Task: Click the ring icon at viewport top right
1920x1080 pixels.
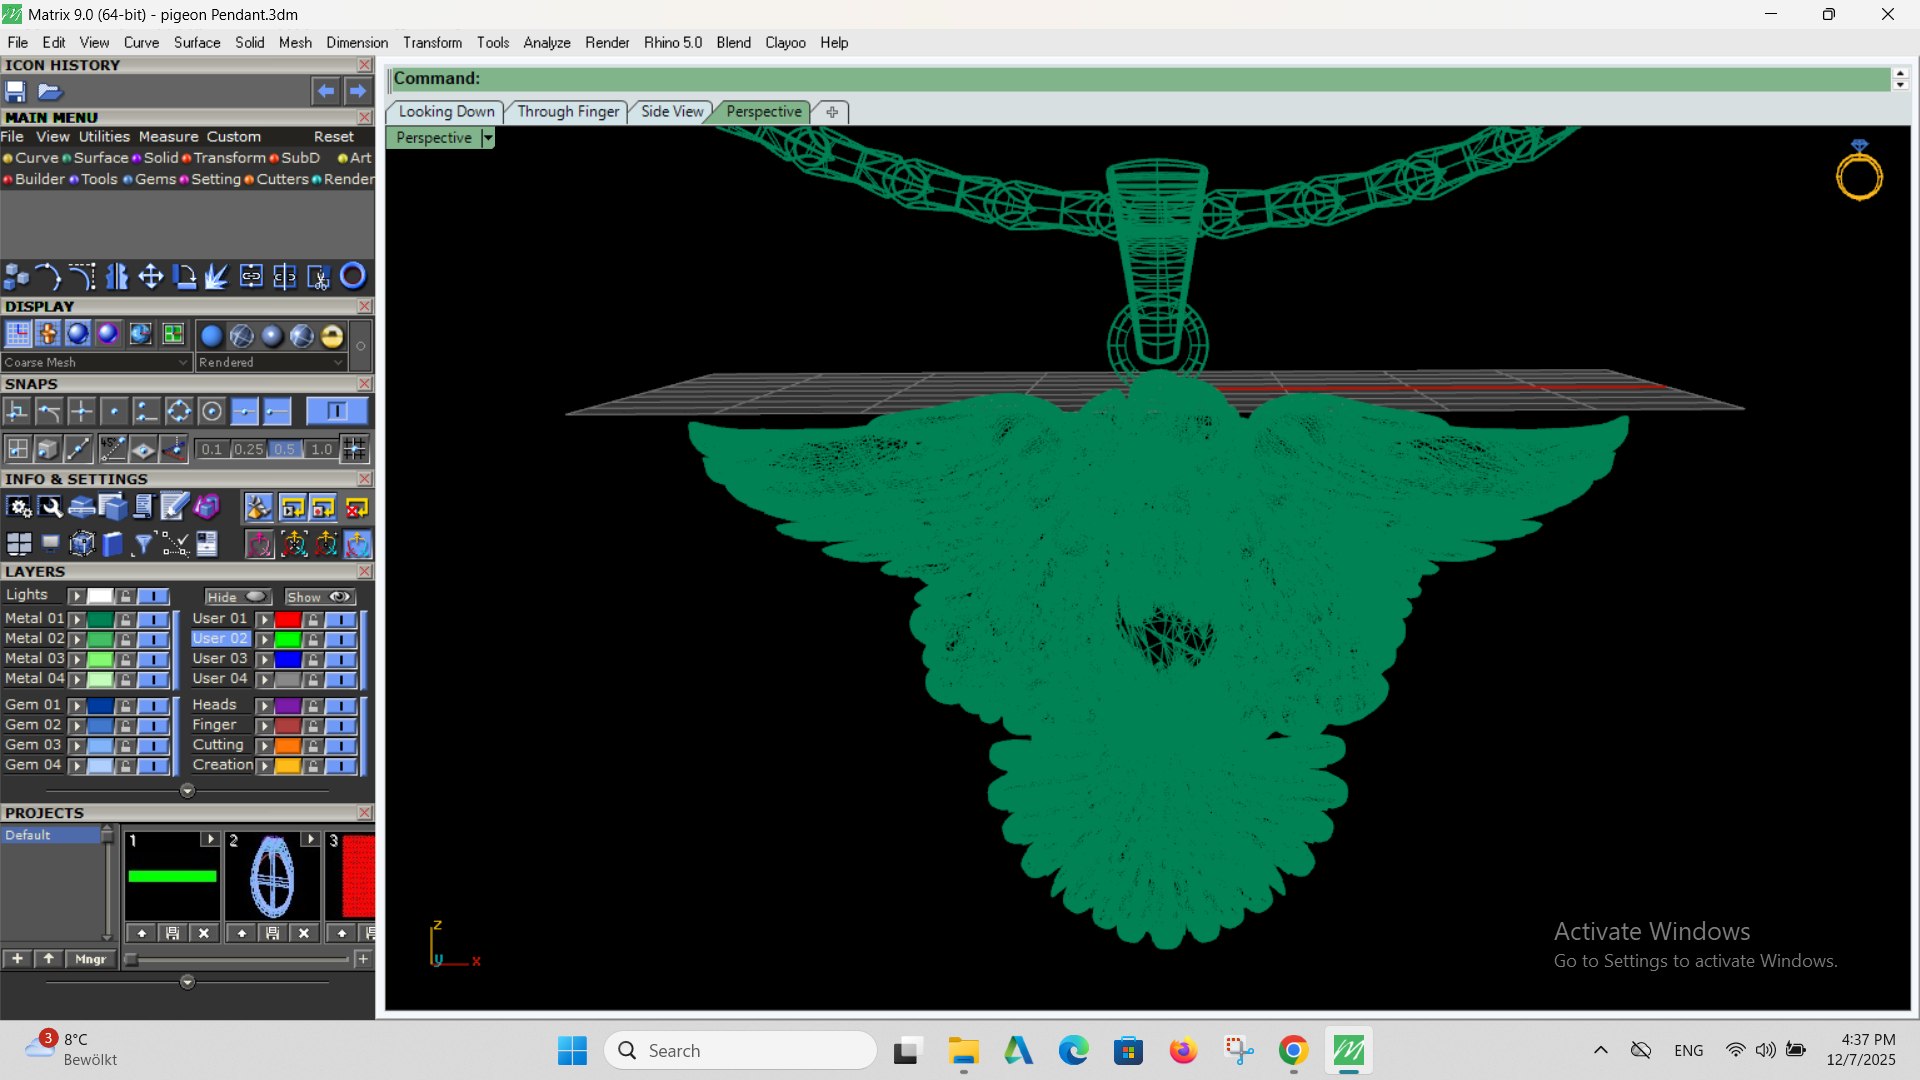Action: 1859,172
